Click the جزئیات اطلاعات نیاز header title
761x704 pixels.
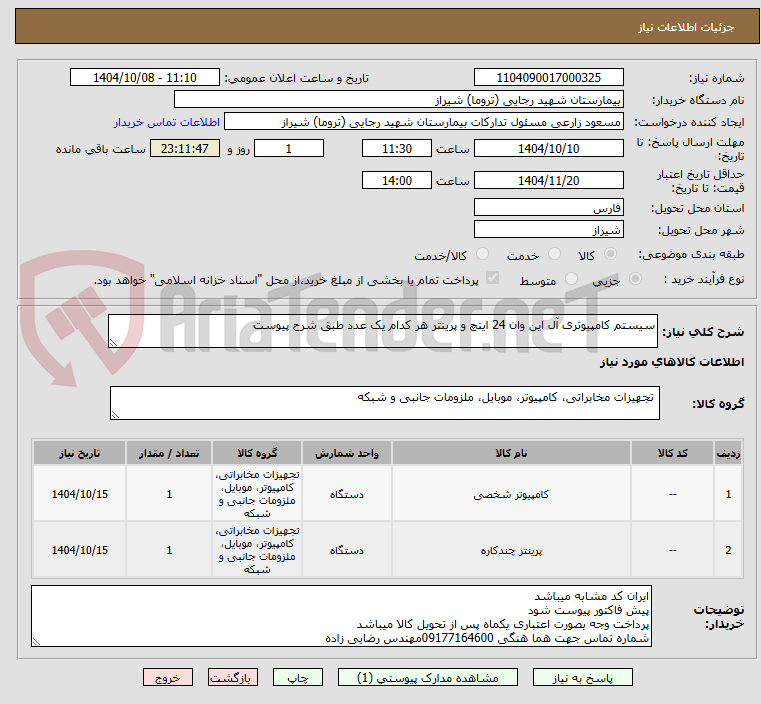click(686, 27)
